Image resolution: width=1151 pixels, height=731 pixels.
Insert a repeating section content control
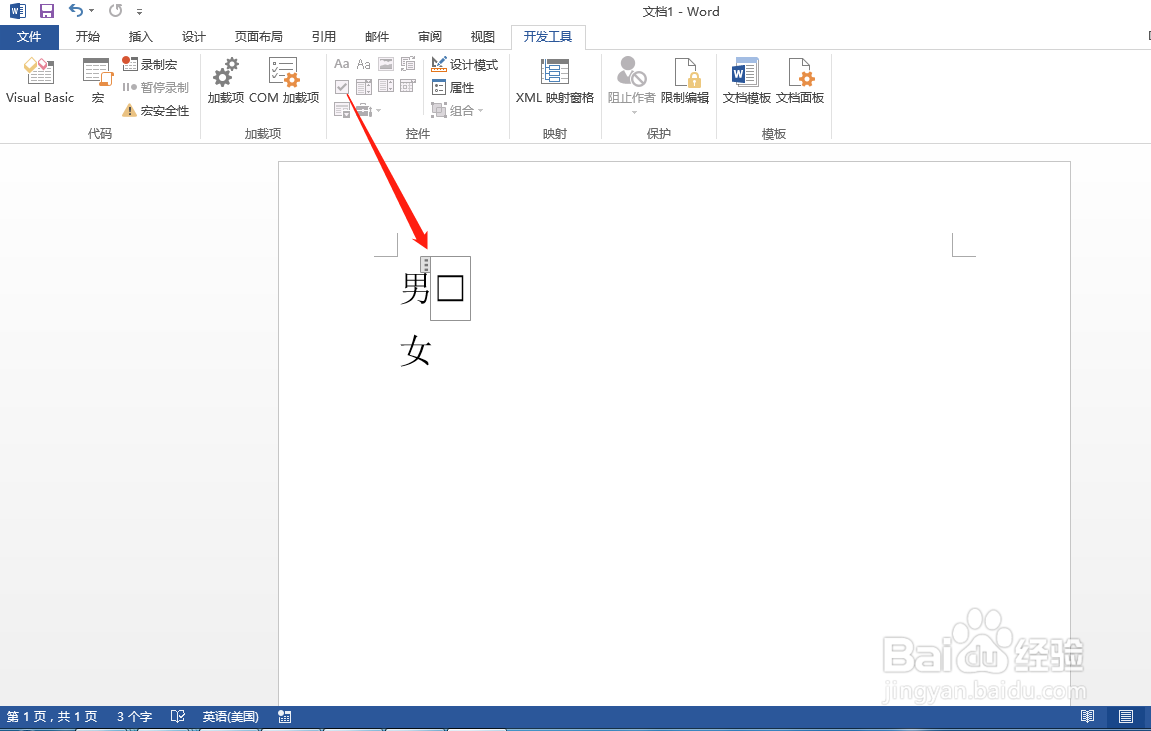342,111
